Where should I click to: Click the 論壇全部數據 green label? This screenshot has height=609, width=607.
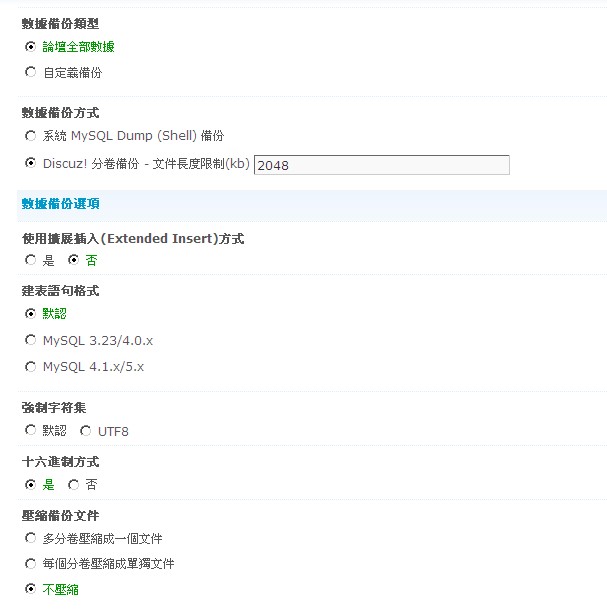coord(78,47)
